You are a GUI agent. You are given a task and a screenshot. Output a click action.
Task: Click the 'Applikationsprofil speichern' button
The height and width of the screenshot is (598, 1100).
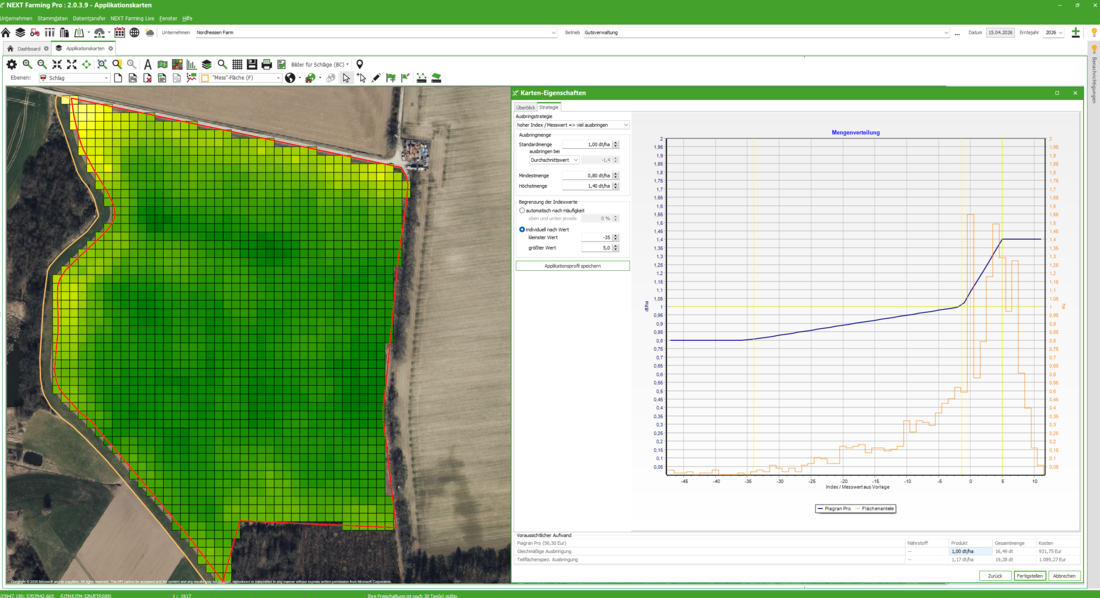tap(572, 266)
